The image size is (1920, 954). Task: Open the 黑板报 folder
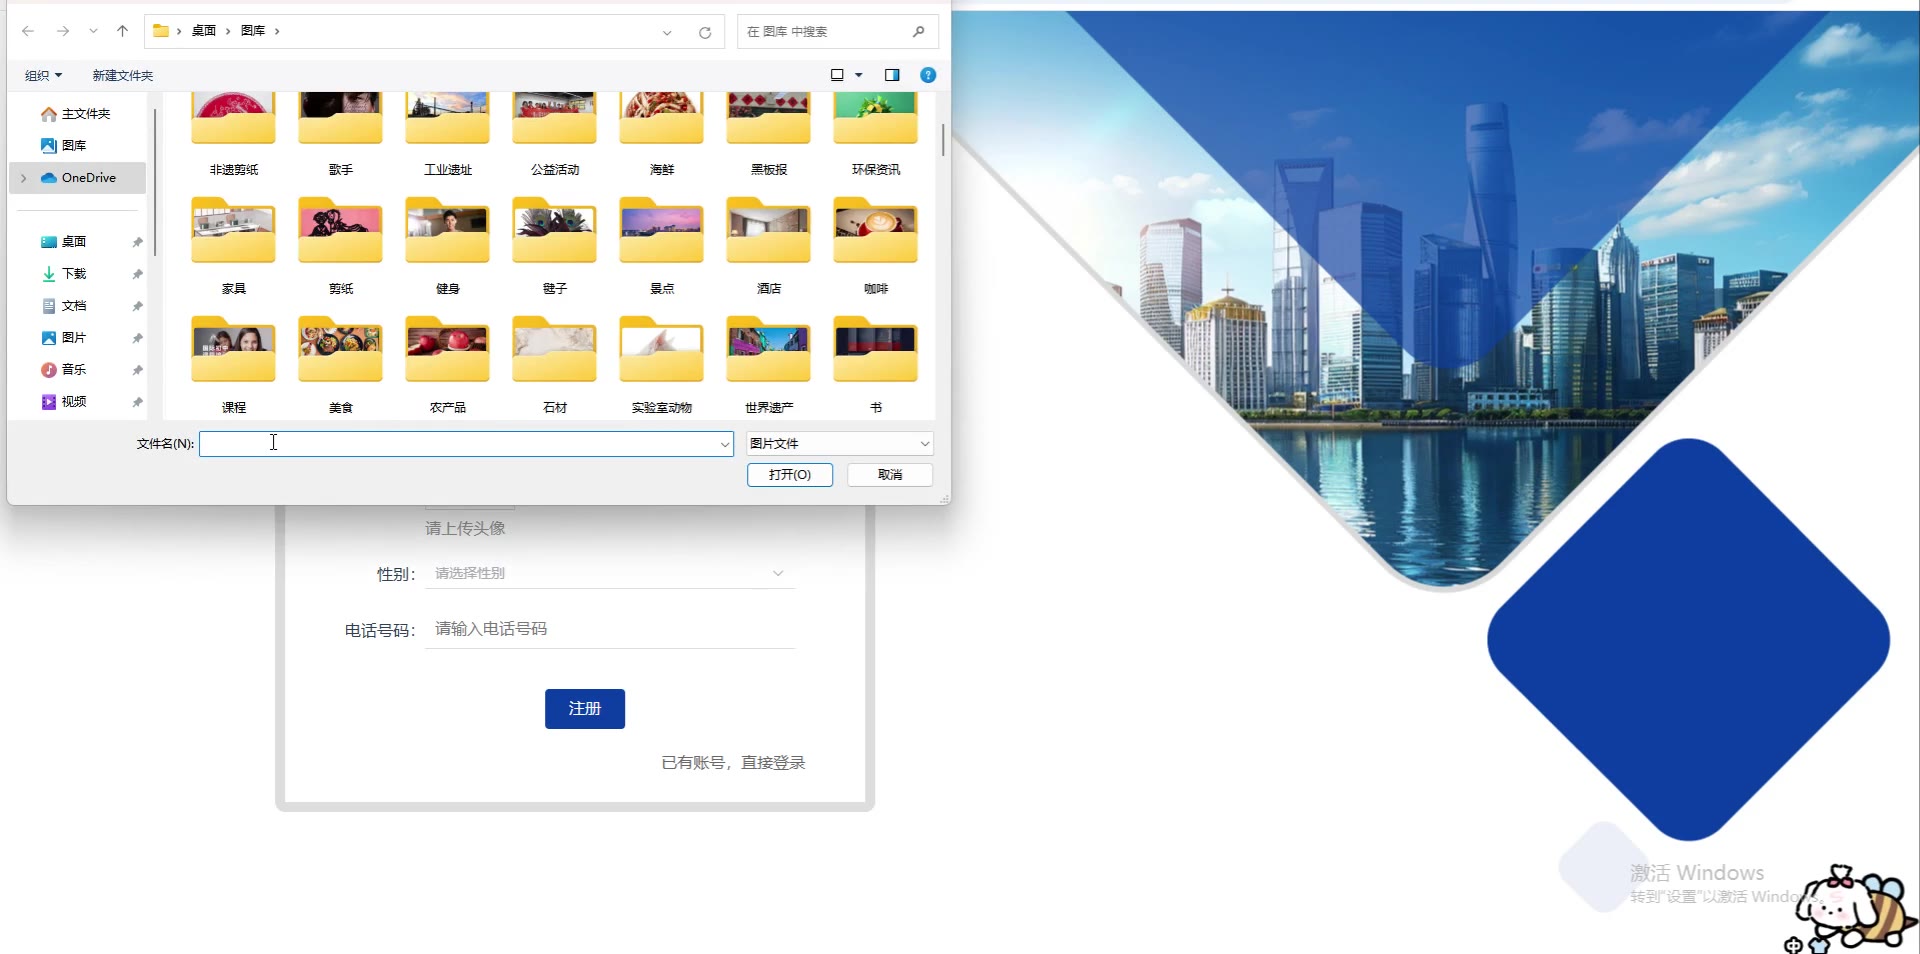pyautogui.click(x=768, y=134)
